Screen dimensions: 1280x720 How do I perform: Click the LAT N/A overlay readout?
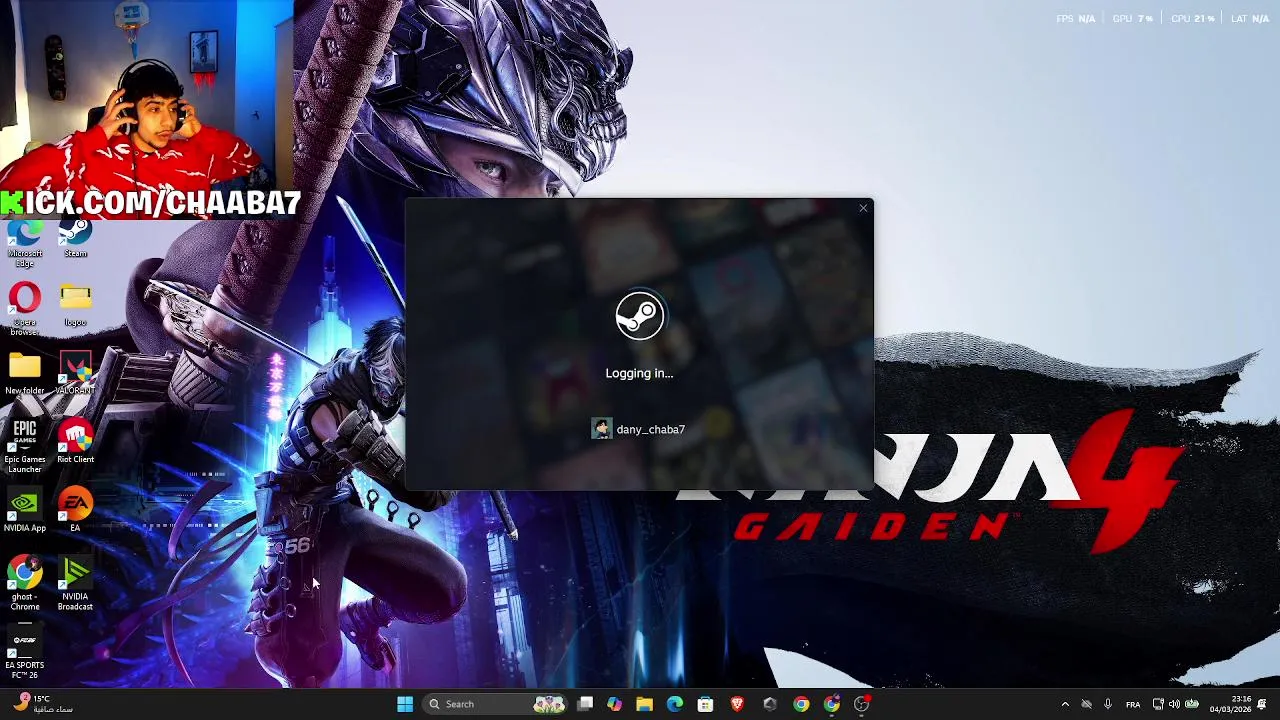(x=1250, y=19)
